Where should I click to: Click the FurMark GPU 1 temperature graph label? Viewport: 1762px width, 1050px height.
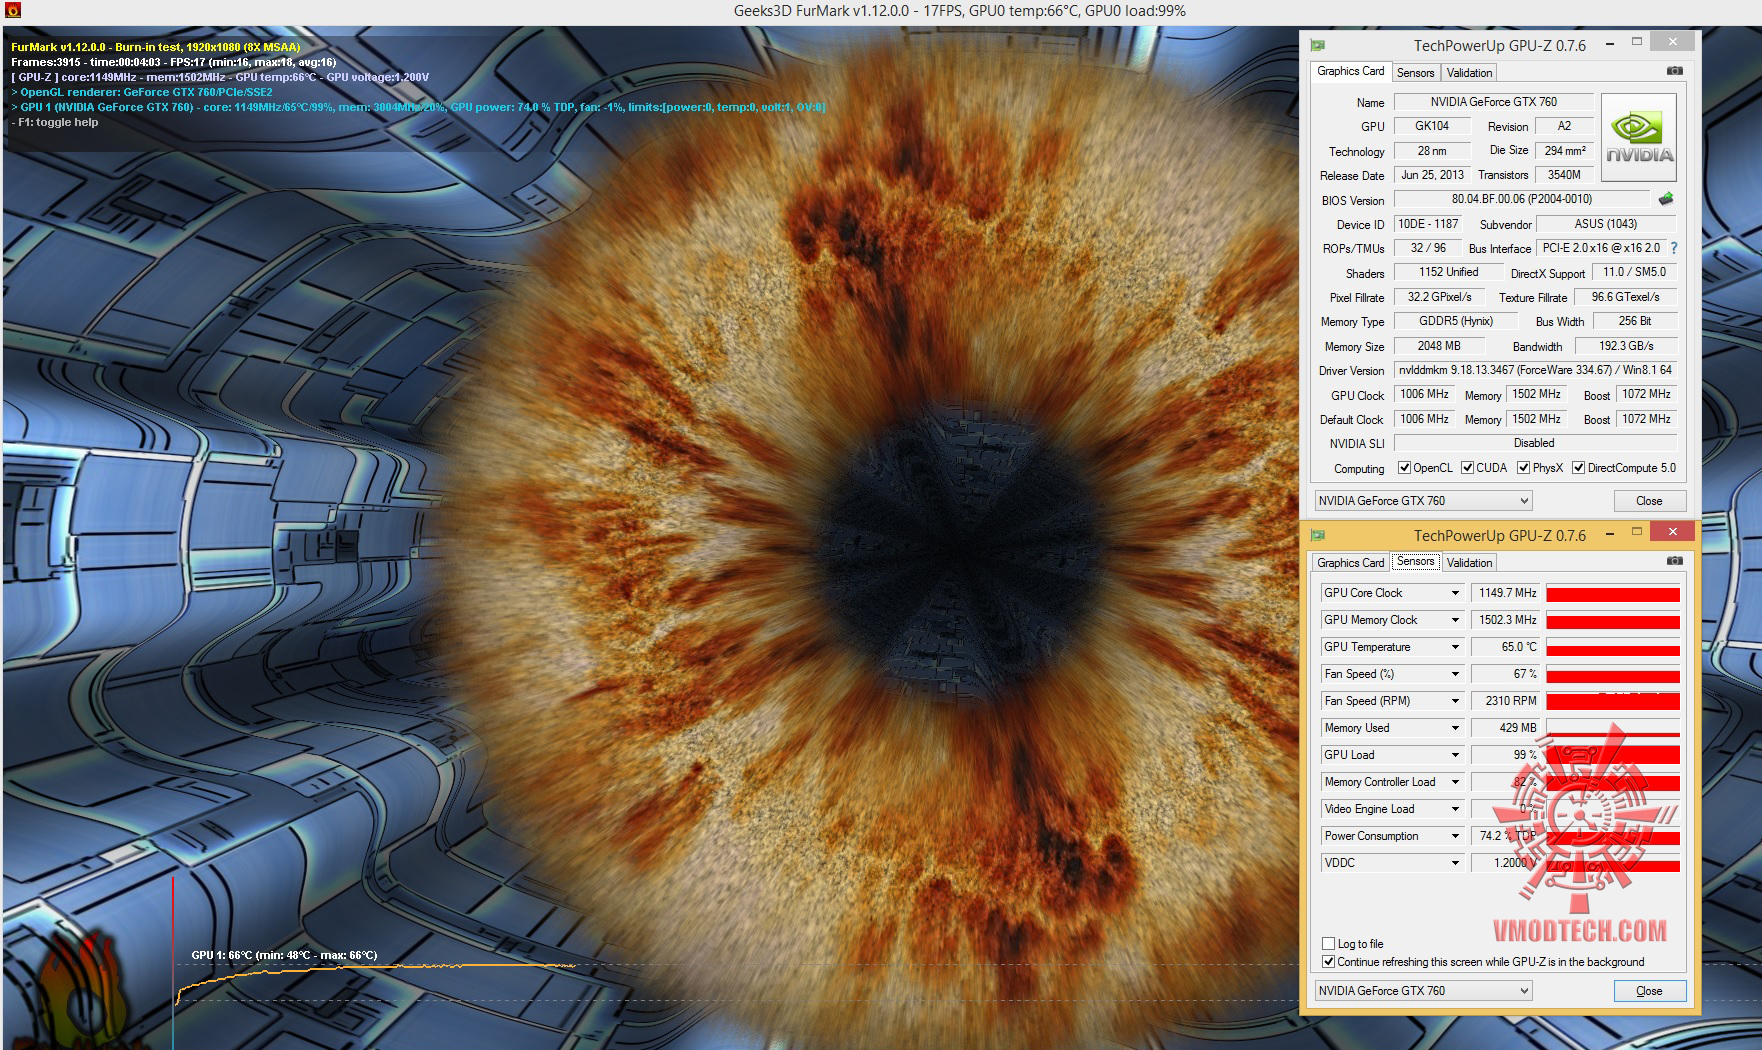pos(284,955)
